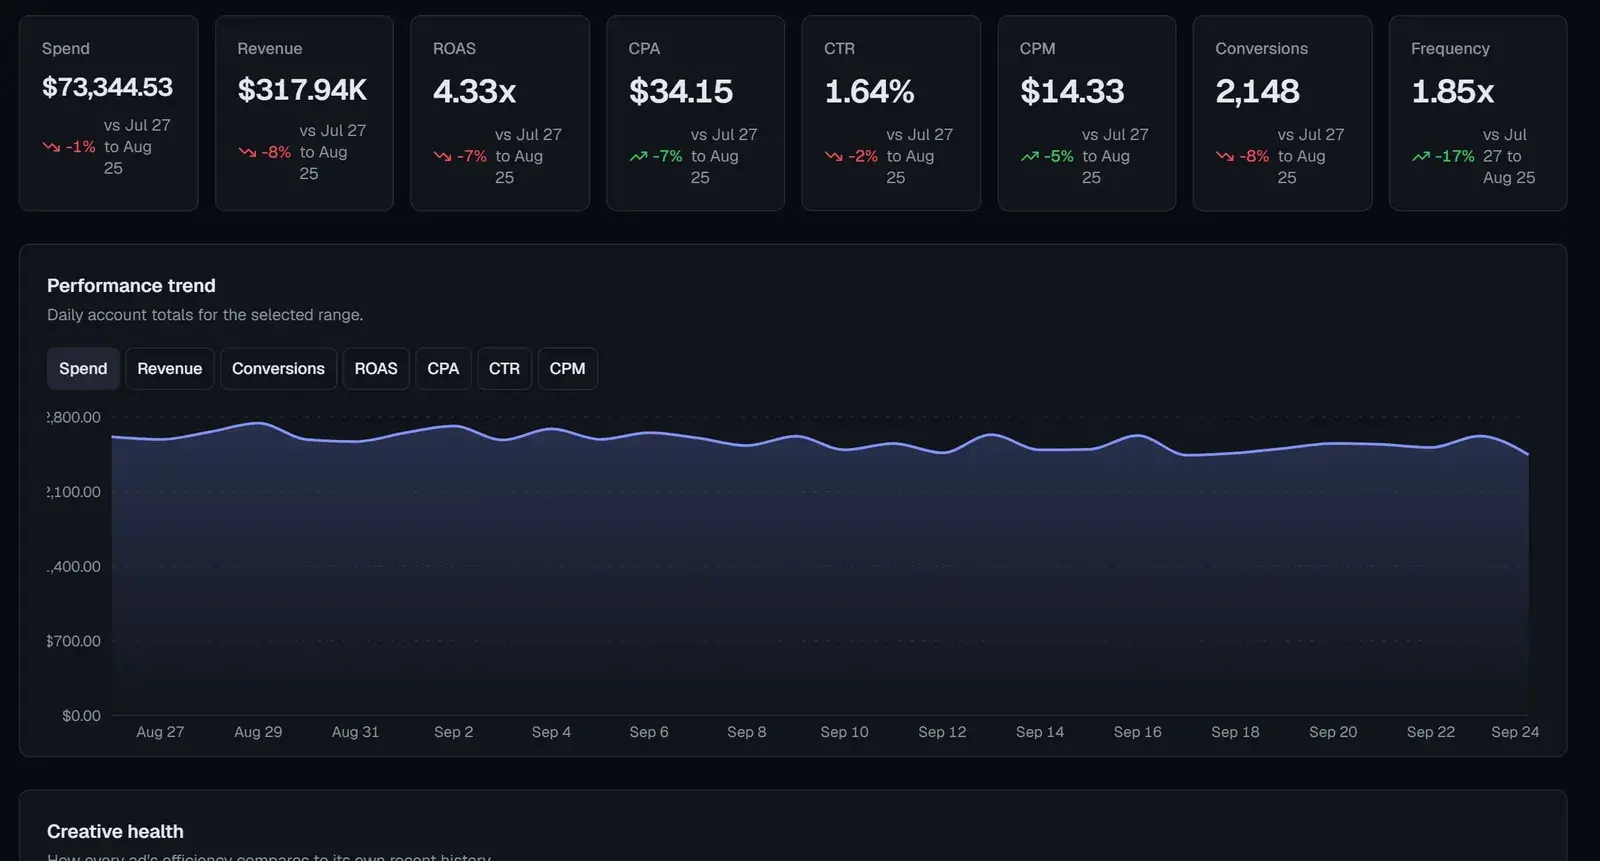Switch the chart to Revenue
1600x861 pixels.
(x=169, y=368)
